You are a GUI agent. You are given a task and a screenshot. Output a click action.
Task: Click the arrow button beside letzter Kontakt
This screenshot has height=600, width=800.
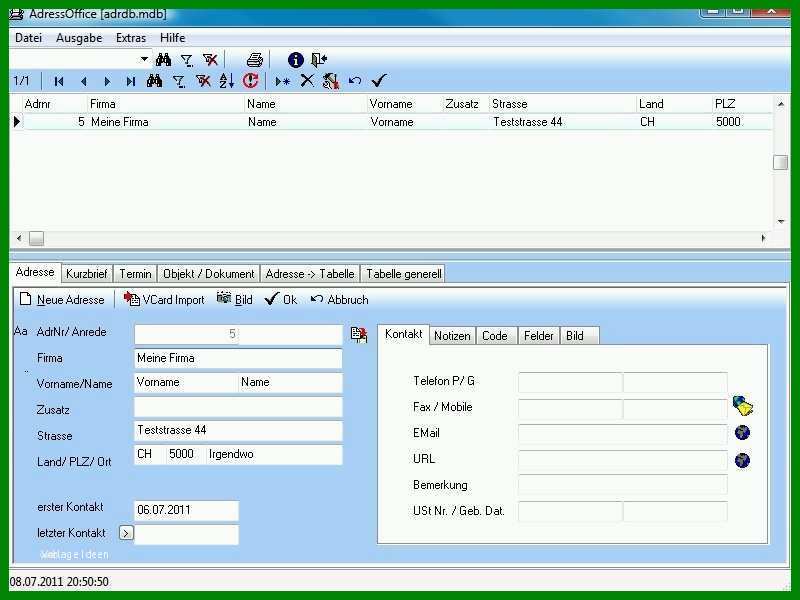click(126, 533)
